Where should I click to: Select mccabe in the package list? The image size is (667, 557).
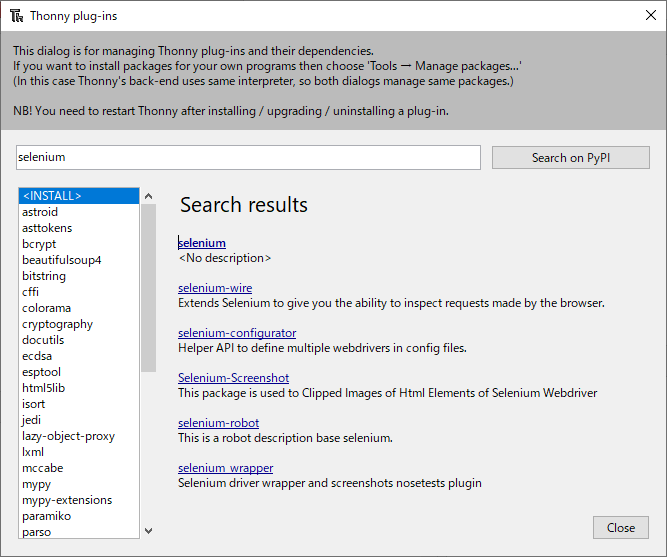[79, 468]
